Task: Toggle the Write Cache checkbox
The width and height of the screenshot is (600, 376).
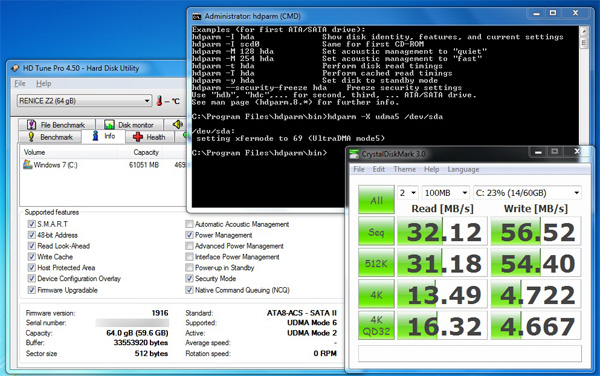Action: 32,257
